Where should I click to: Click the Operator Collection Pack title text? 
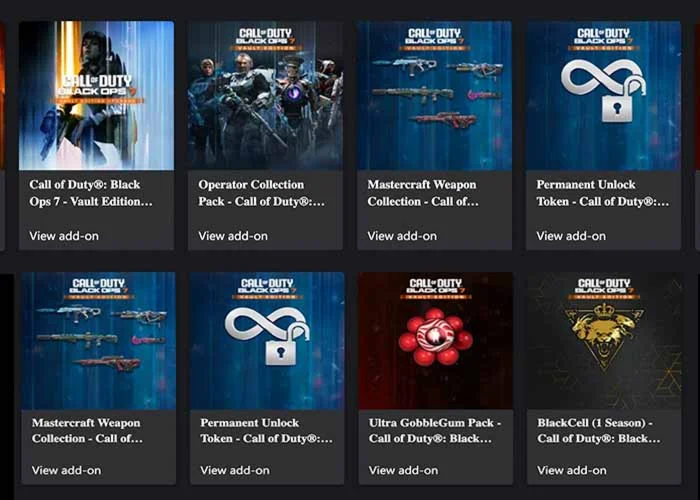click(x=262, y=193)
